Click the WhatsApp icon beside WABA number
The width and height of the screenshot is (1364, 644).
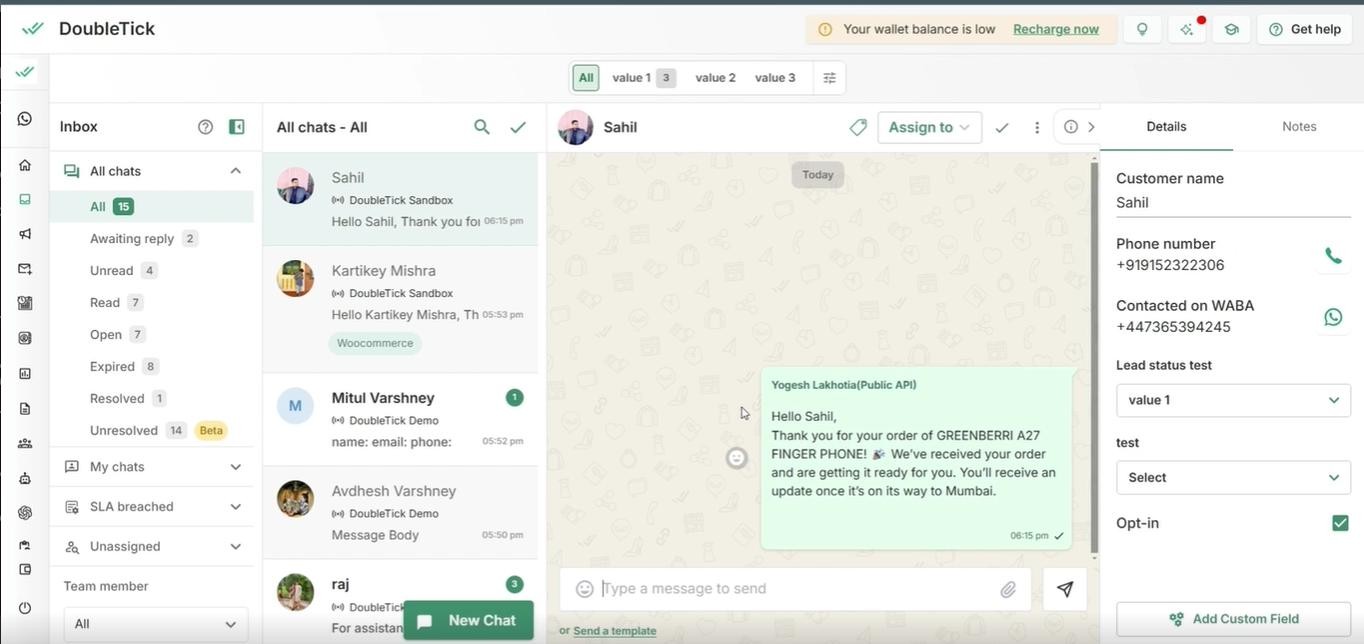(1332, 317)
